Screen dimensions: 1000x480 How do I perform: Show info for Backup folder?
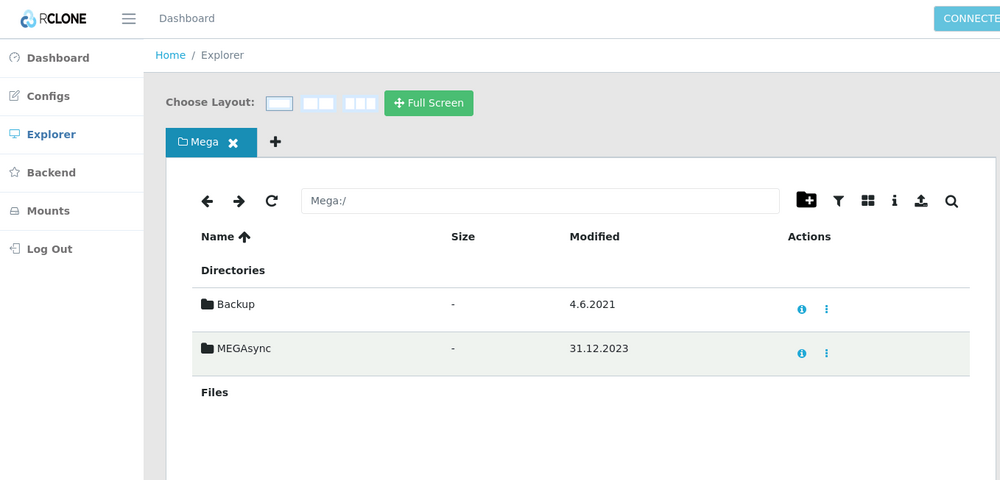tap(802, 309)
